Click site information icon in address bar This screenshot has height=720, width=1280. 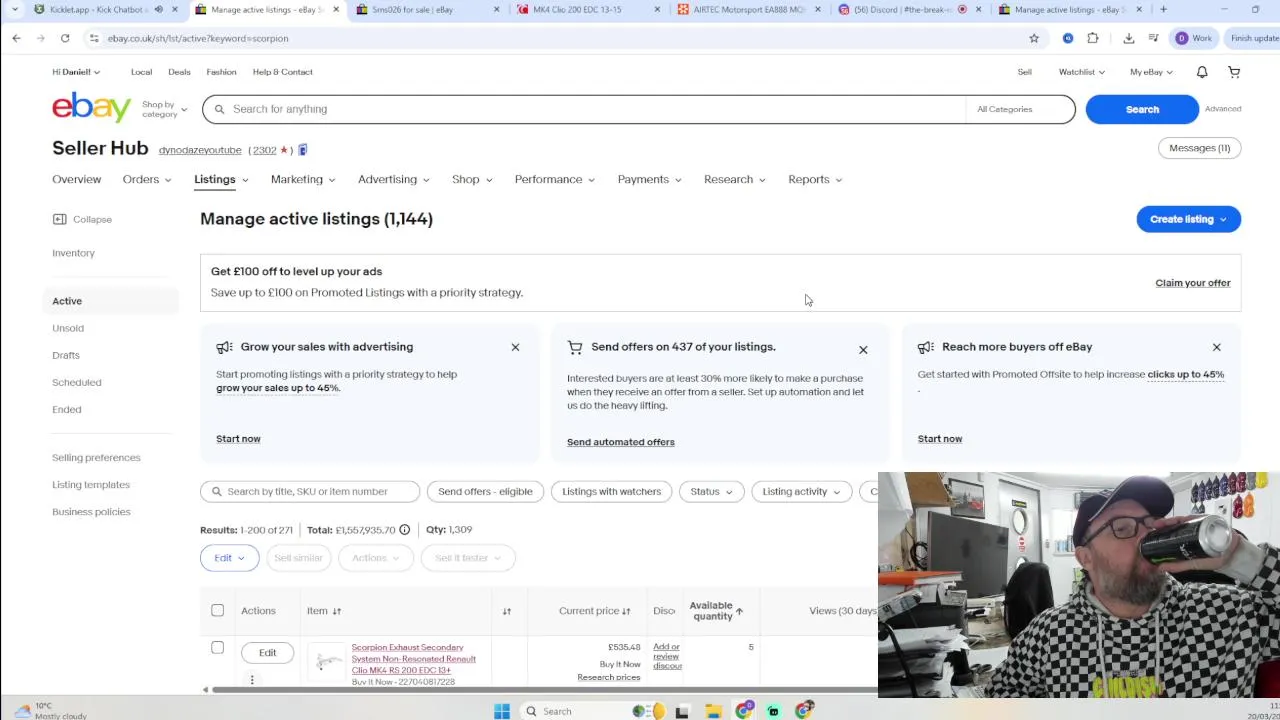click(94, 38)
